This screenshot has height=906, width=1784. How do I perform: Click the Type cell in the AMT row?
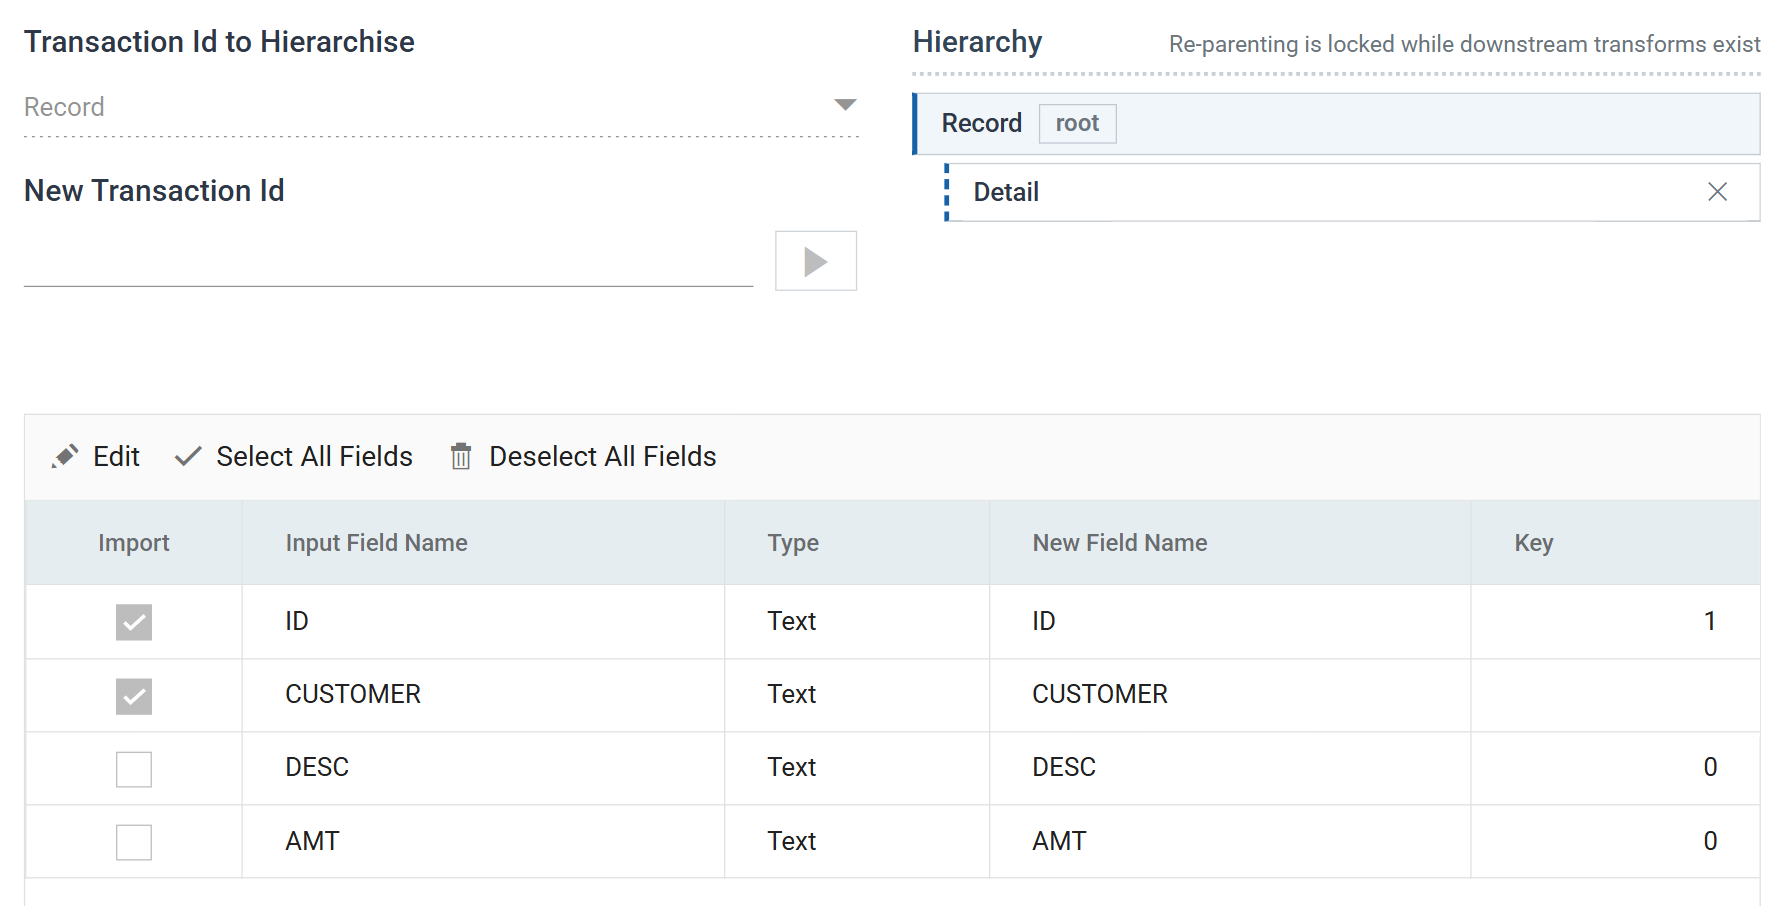pos(857,842)
